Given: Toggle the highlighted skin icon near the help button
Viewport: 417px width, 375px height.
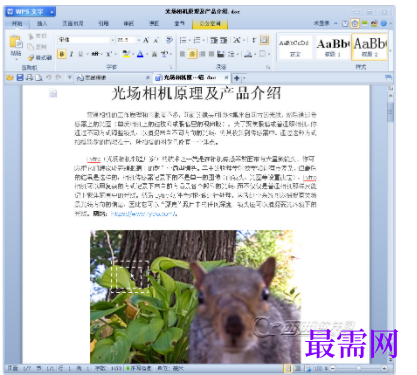Looking at the screenshot, I should (355, 23).
